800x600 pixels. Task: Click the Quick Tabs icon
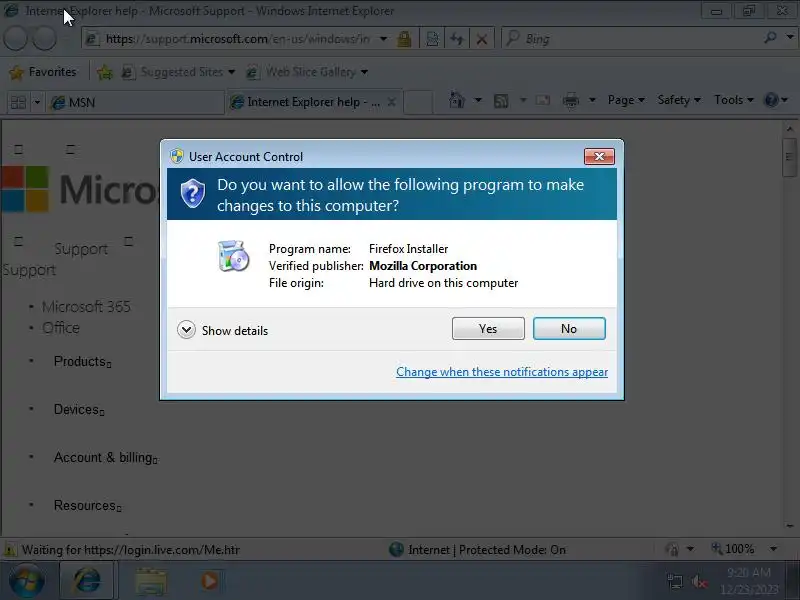tap(18, 102)
